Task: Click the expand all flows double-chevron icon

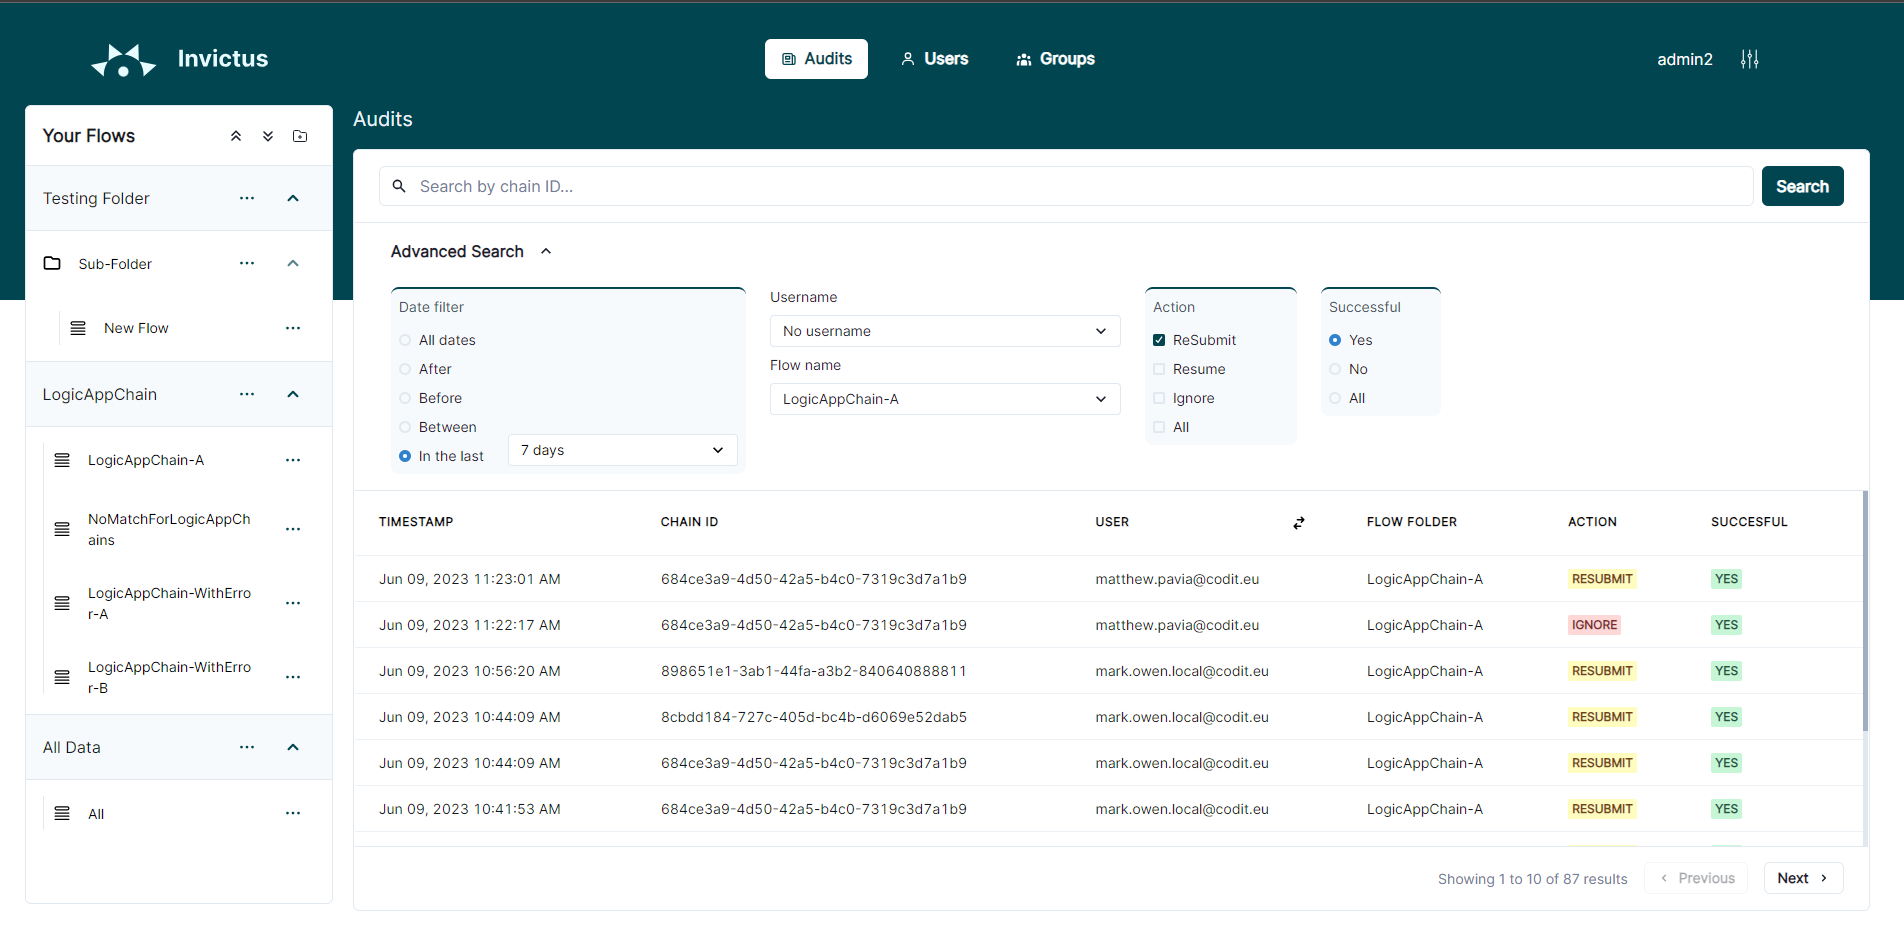Action: coord(268,136)
